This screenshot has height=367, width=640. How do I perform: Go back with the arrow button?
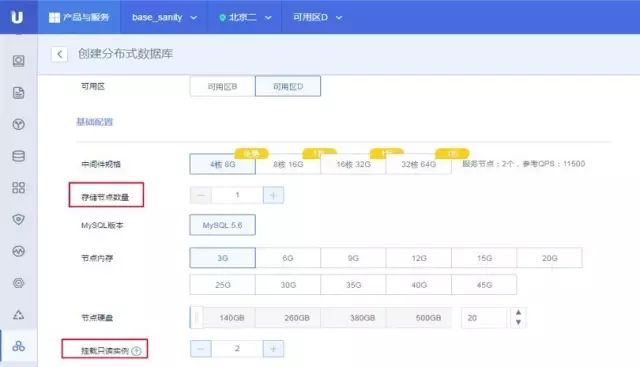tap(60, 54)
